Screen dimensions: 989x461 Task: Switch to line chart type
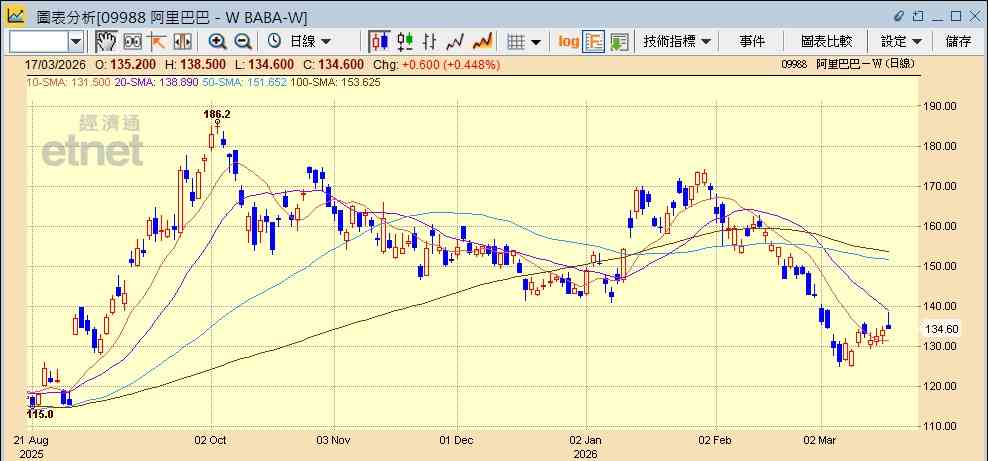pyautogui.click(x=455, y=42)
